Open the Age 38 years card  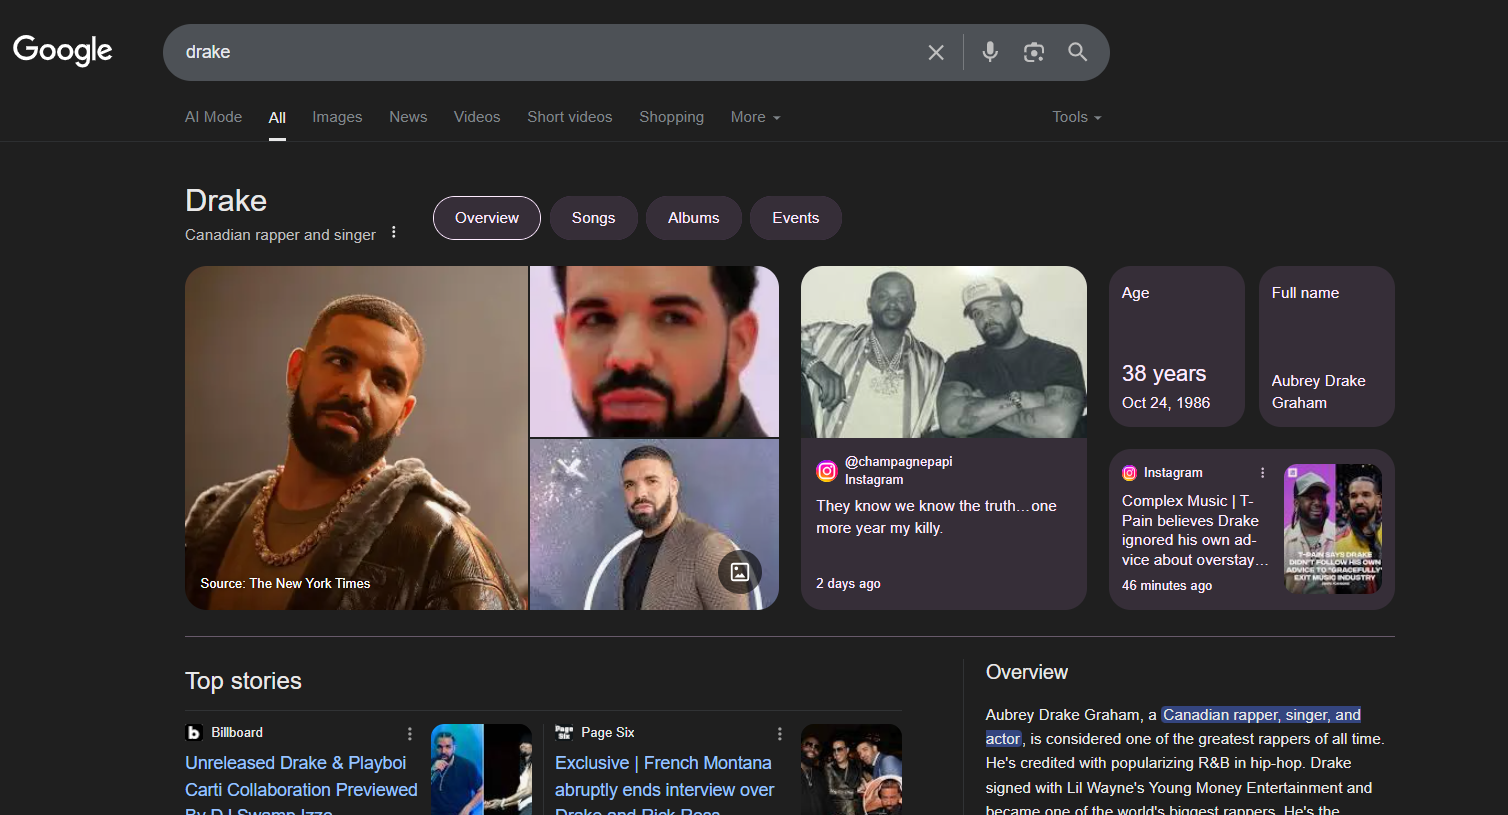click(1177, 346)
